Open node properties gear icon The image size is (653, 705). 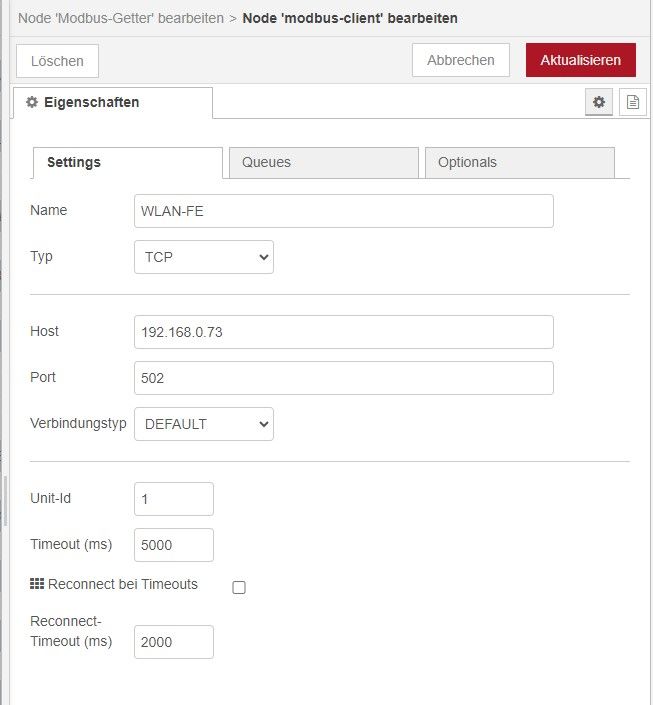pyautogui.click(x=599, y=102)
